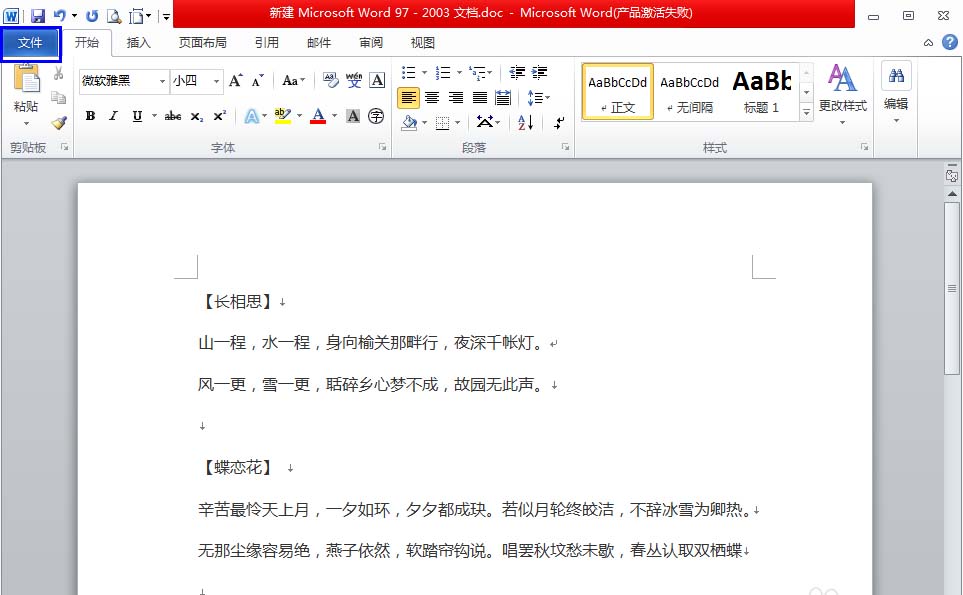The width and height of the screenshot is (963, 595).
Task: Click the Clear Formatting eraser icon
Action: 330,81
